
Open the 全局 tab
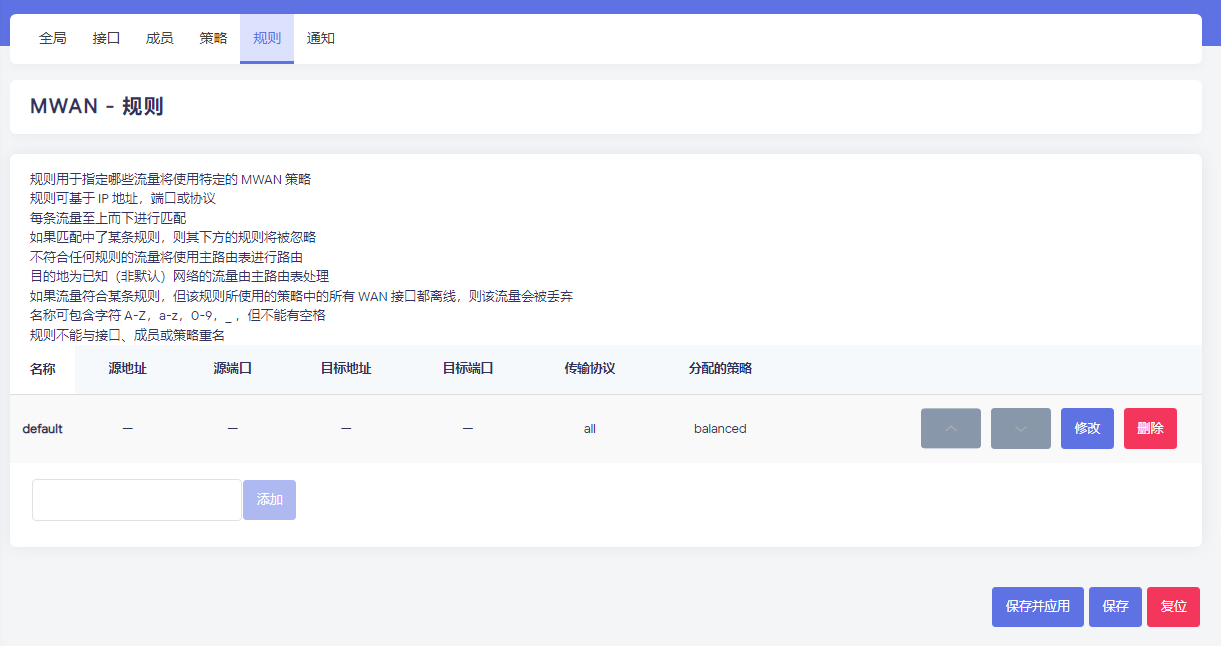[x=53, y=39]
